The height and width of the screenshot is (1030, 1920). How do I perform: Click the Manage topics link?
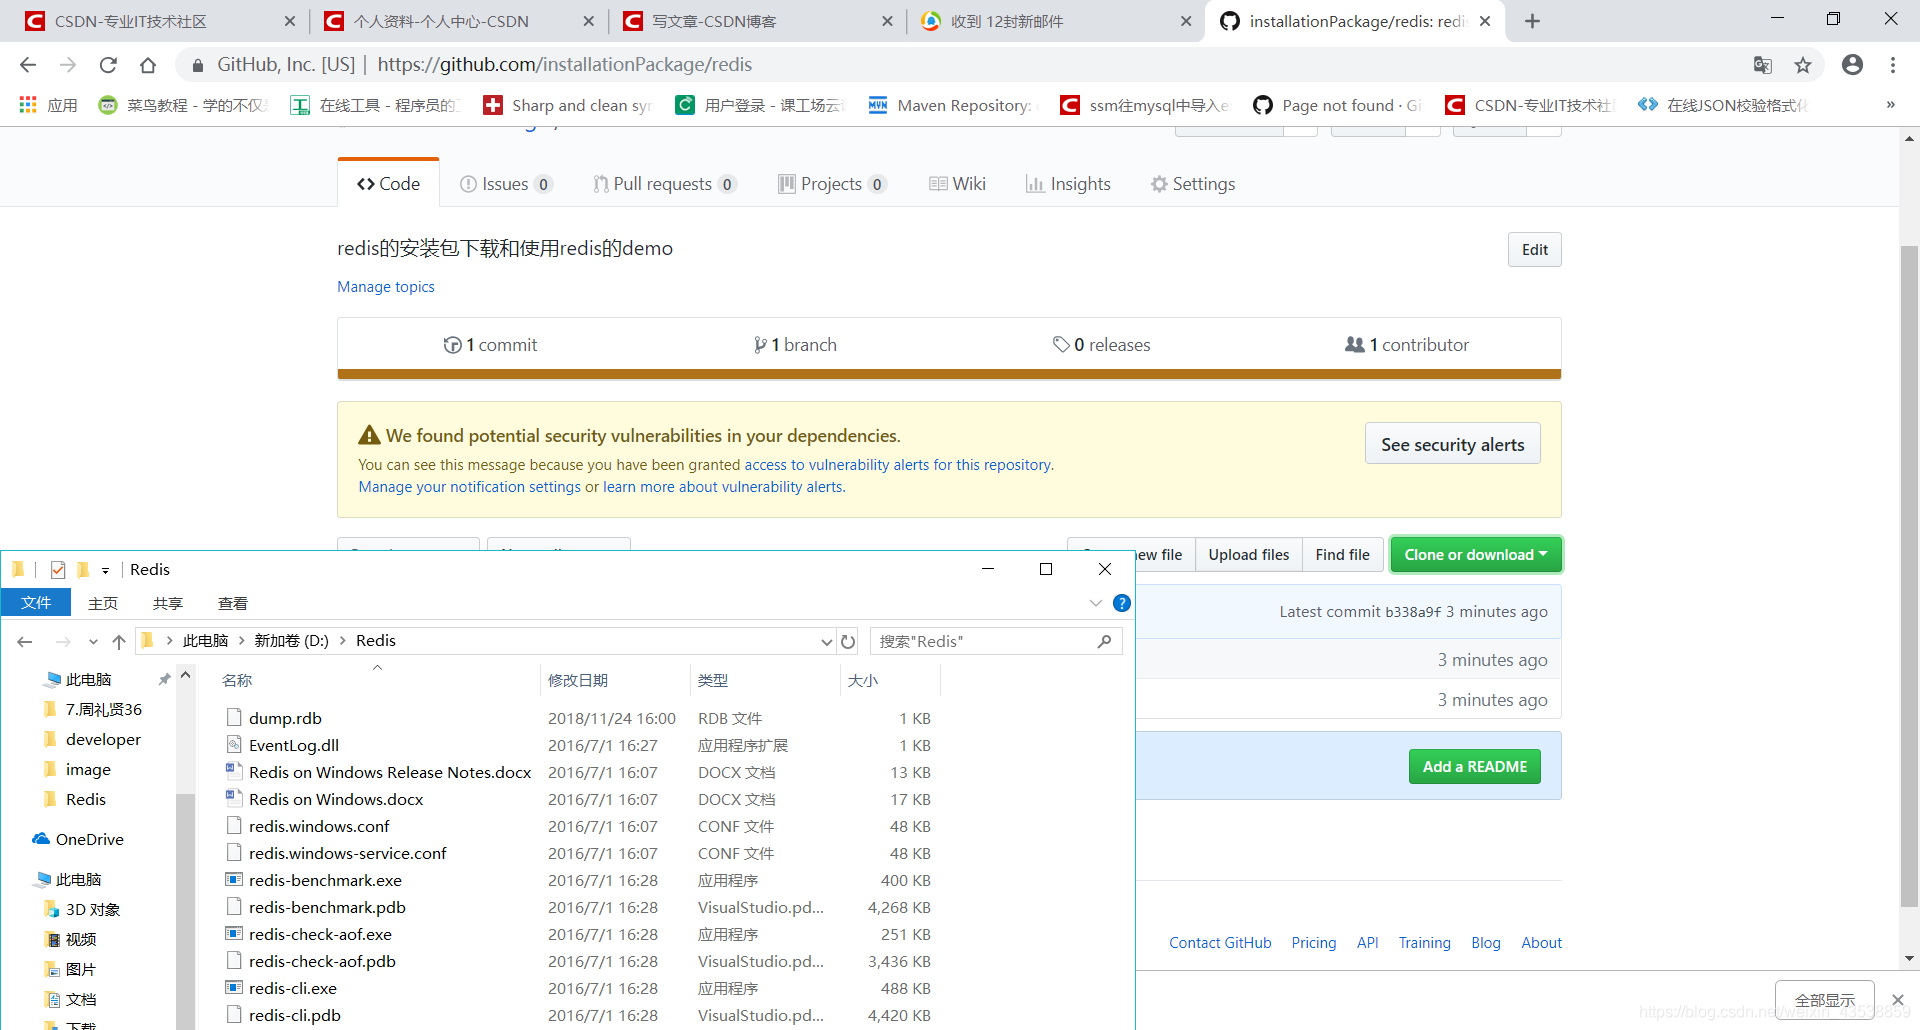tap(386, 287)
